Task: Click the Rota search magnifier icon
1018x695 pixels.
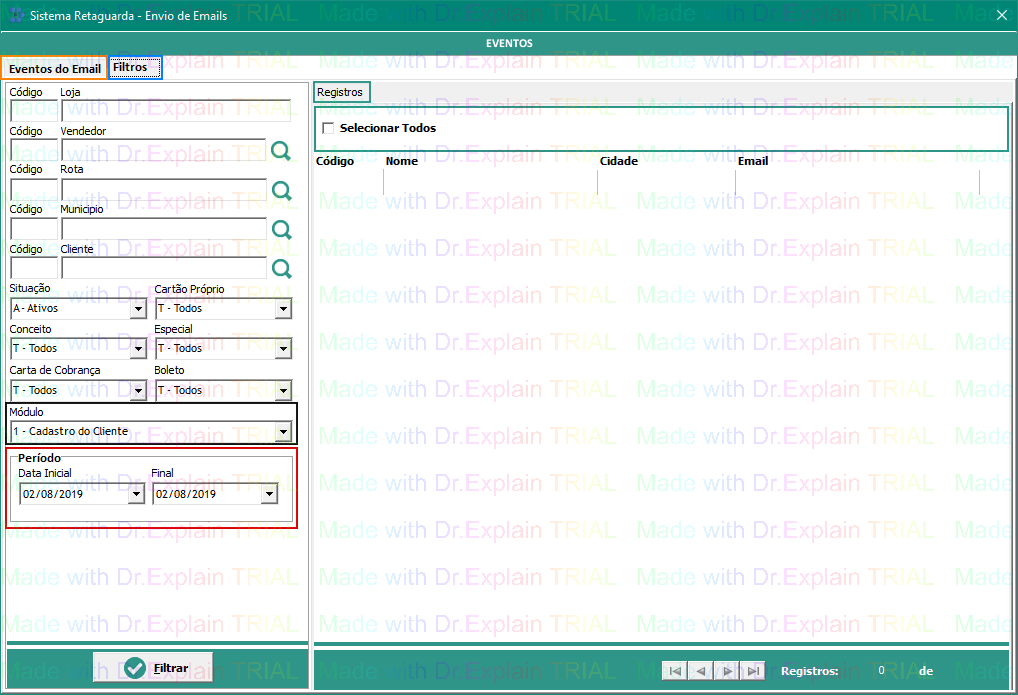Action: pos(281,190)
